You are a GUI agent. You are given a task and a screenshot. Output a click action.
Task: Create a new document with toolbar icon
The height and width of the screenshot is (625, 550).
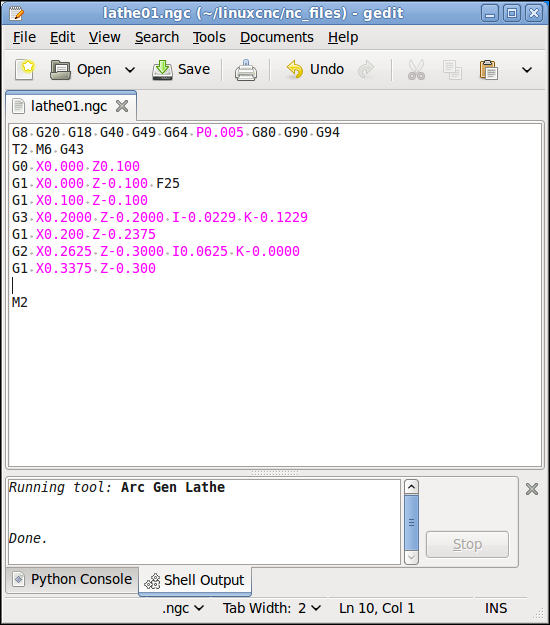pos(25,70)
